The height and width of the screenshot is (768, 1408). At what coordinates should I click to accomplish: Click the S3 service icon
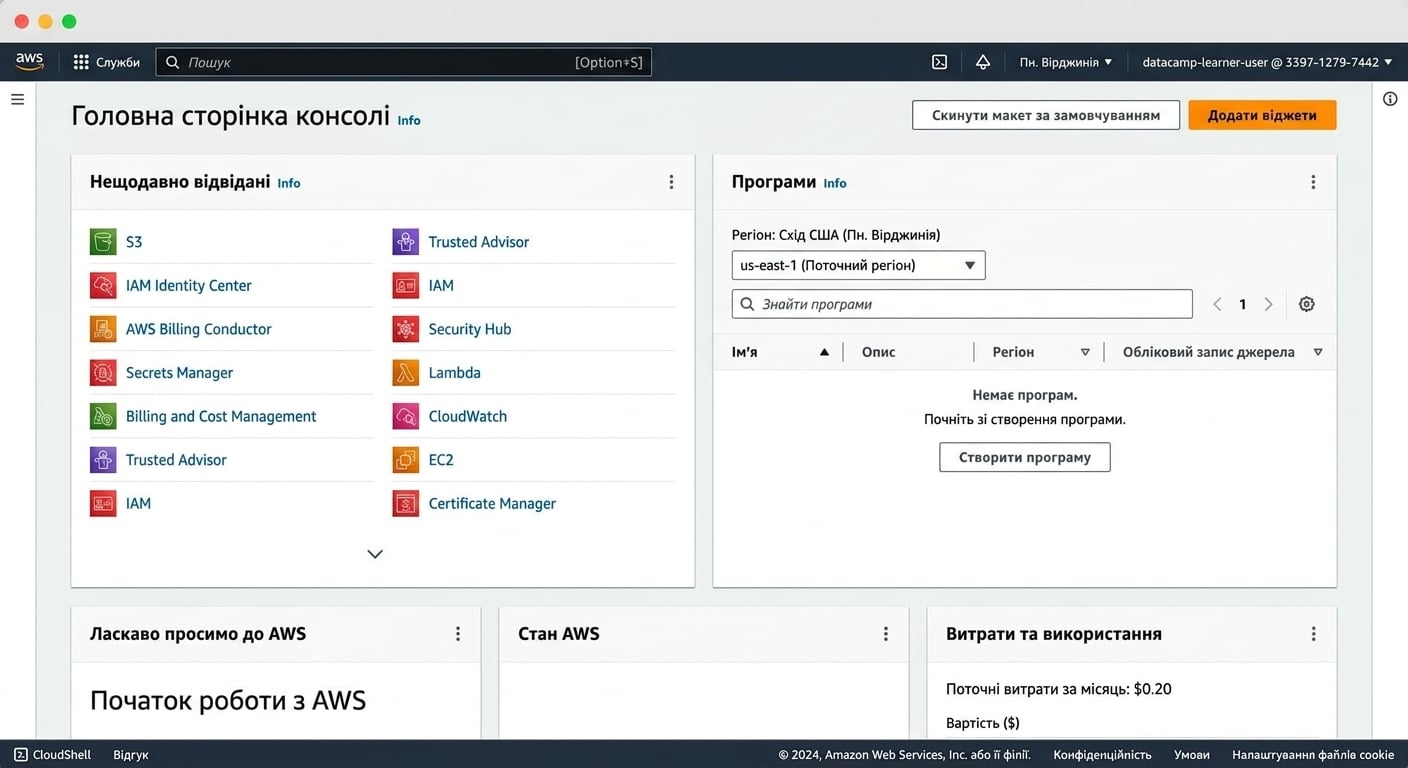102,242
